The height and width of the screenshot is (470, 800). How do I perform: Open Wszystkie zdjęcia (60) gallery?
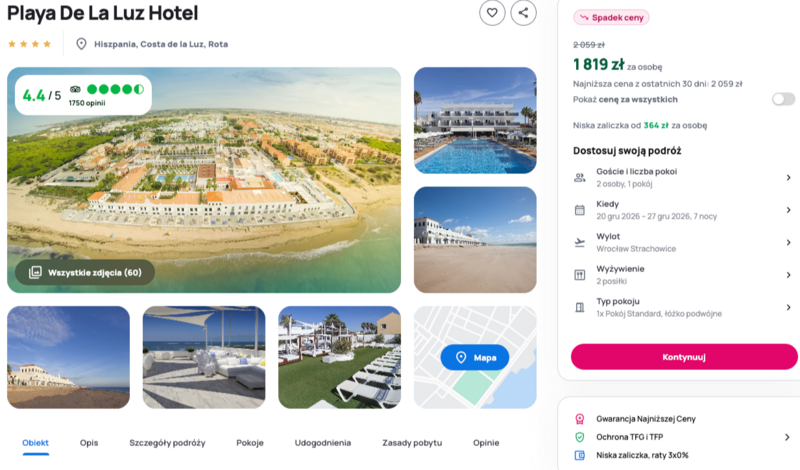click(85, 272)
